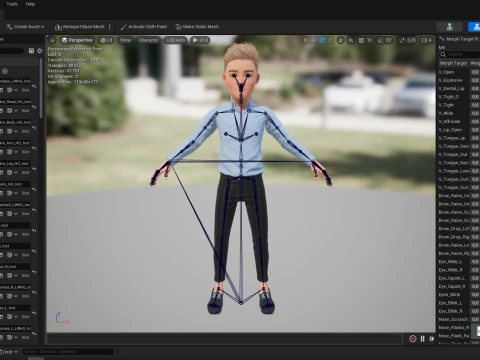The width and height of the screenshot is (480, 360).
Task: Click the Morph Target column header
Action: pyautogui.click(x=453, y=63)
